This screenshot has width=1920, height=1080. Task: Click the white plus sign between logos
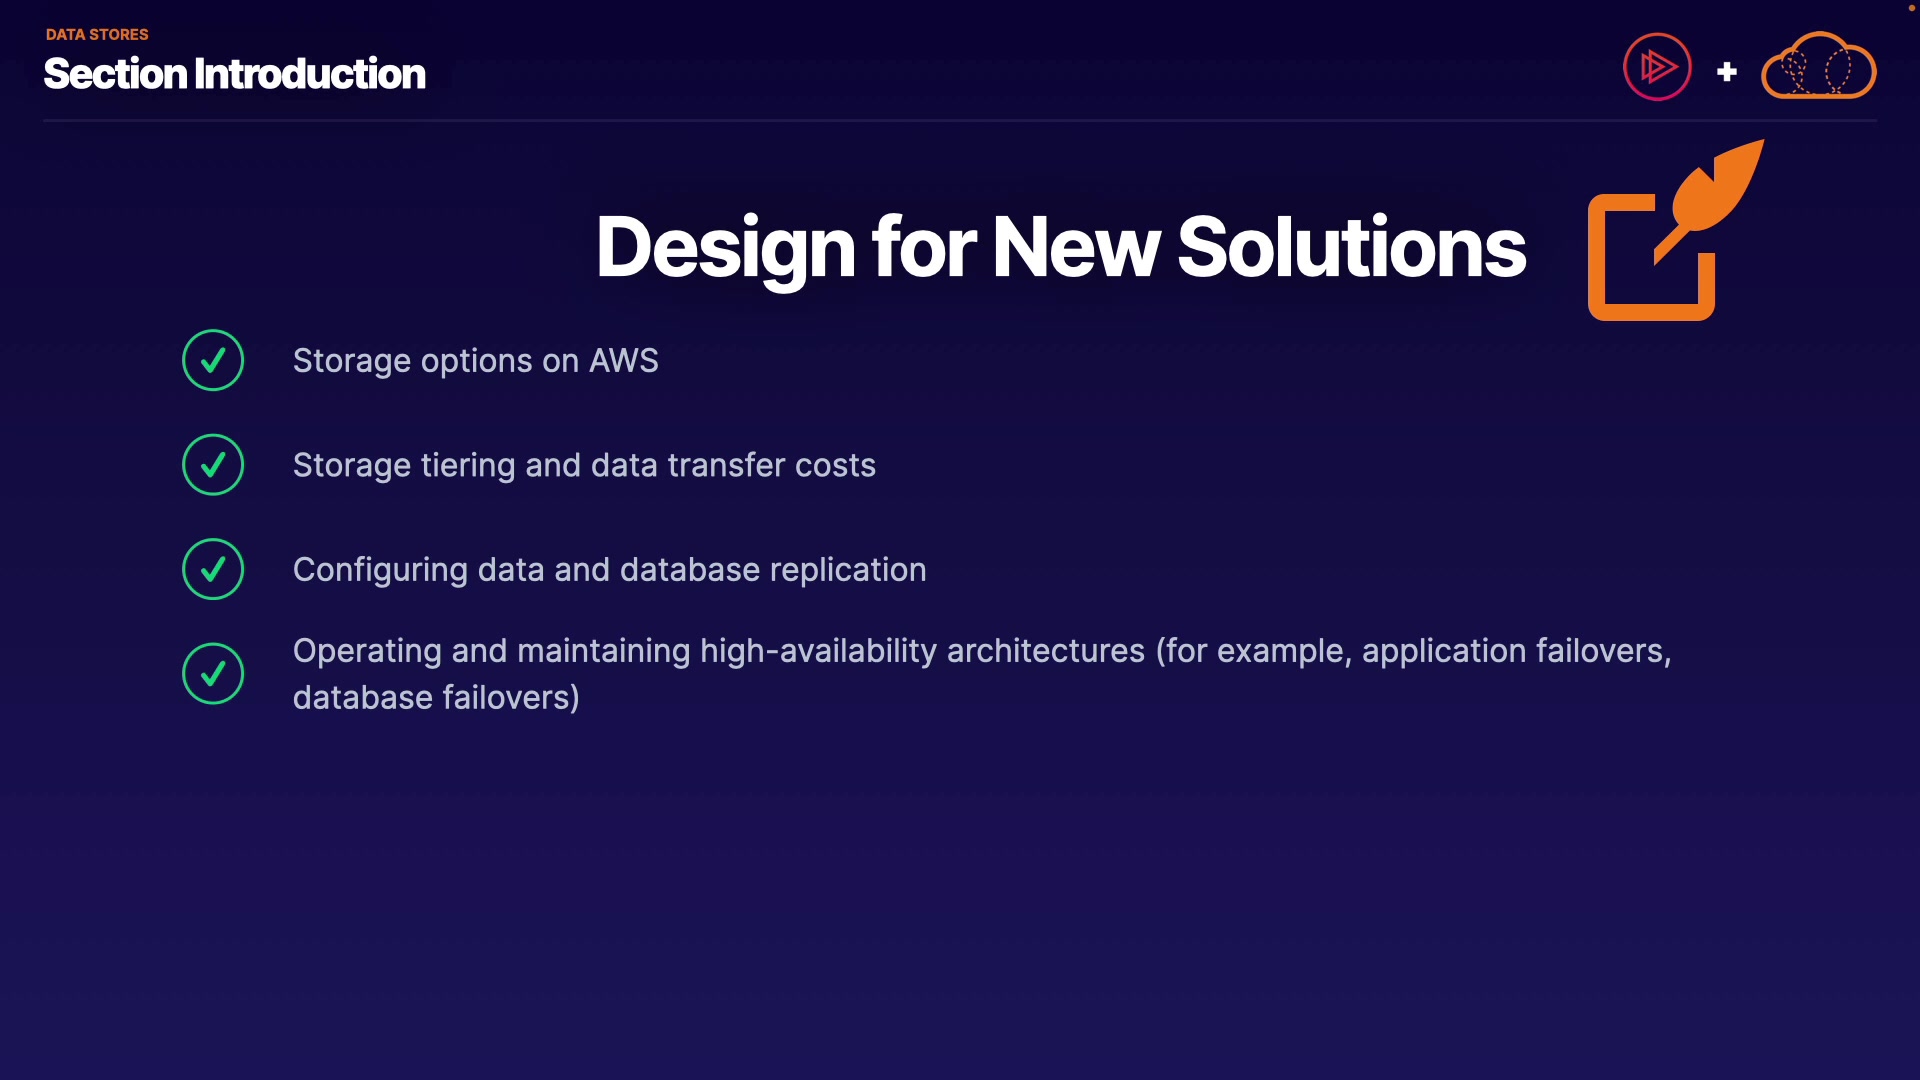tap(1726, 72)
